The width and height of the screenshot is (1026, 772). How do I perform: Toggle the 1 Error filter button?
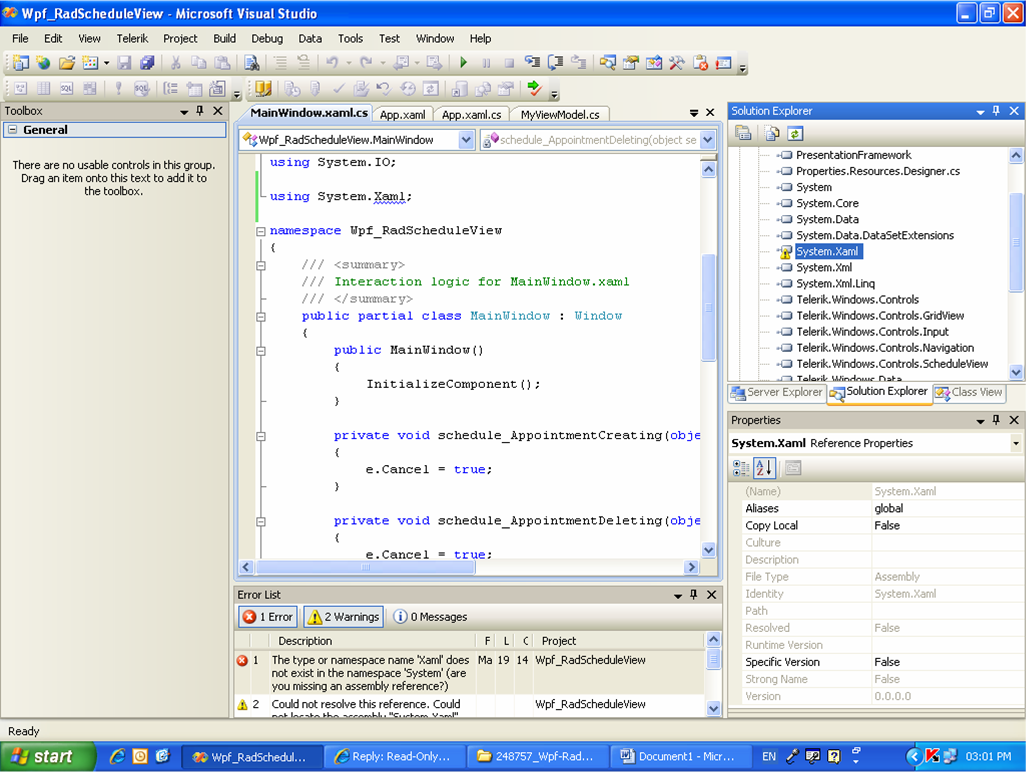[268, 617]
